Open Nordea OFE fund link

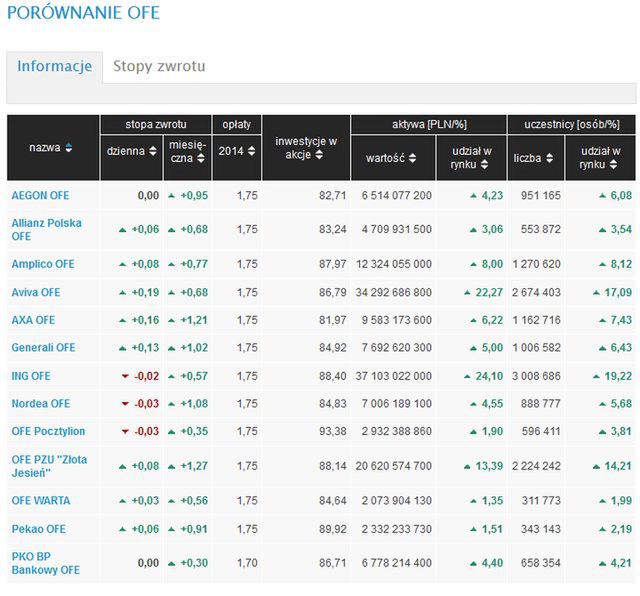[41, 404]
